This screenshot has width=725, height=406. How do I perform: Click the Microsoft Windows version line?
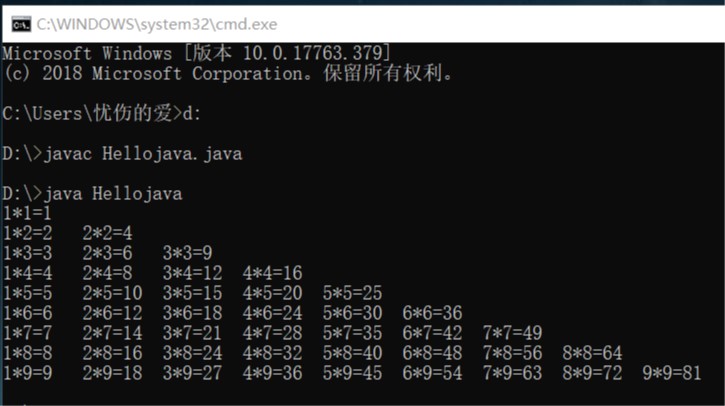(x=197, y=53)
